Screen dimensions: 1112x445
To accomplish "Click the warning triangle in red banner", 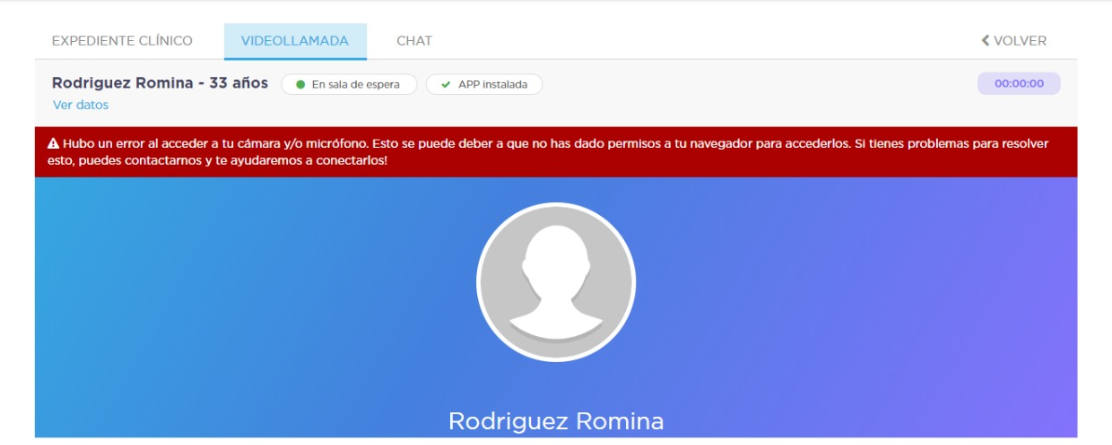I will [x=52, y=143].
